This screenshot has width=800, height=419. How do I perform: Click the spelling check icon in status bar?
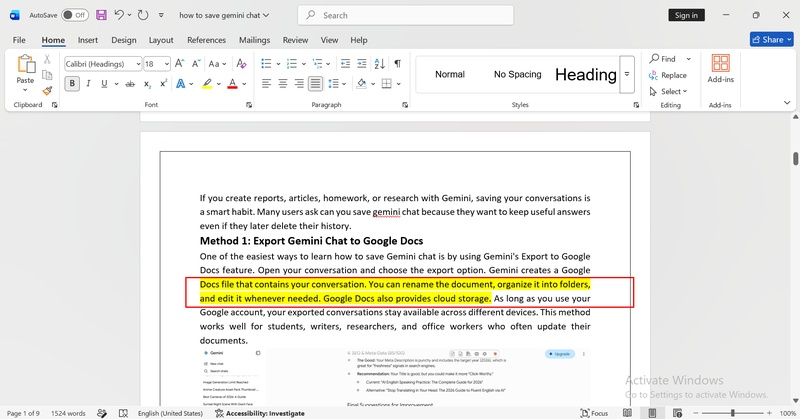(123, 413)
